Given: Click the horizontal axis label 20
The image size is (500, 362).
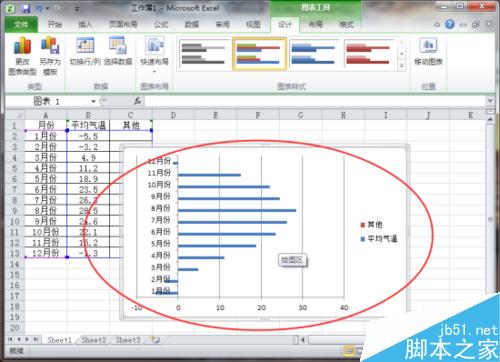Looking at the screenshot, I should [261, 307].
